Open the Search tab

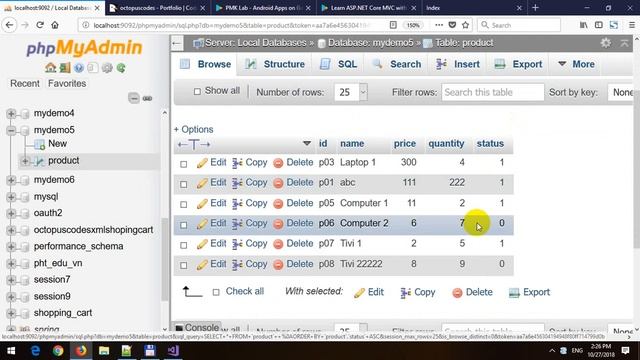click(397, 64)
